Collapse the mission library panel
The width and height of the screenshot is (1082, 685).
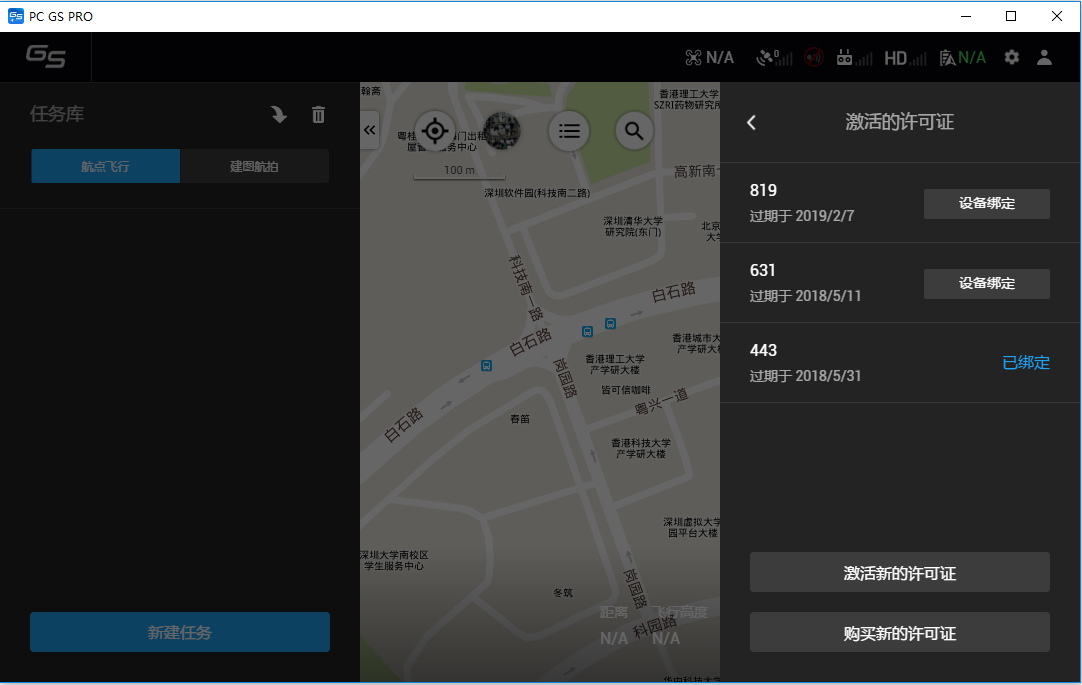click(370, 130)
